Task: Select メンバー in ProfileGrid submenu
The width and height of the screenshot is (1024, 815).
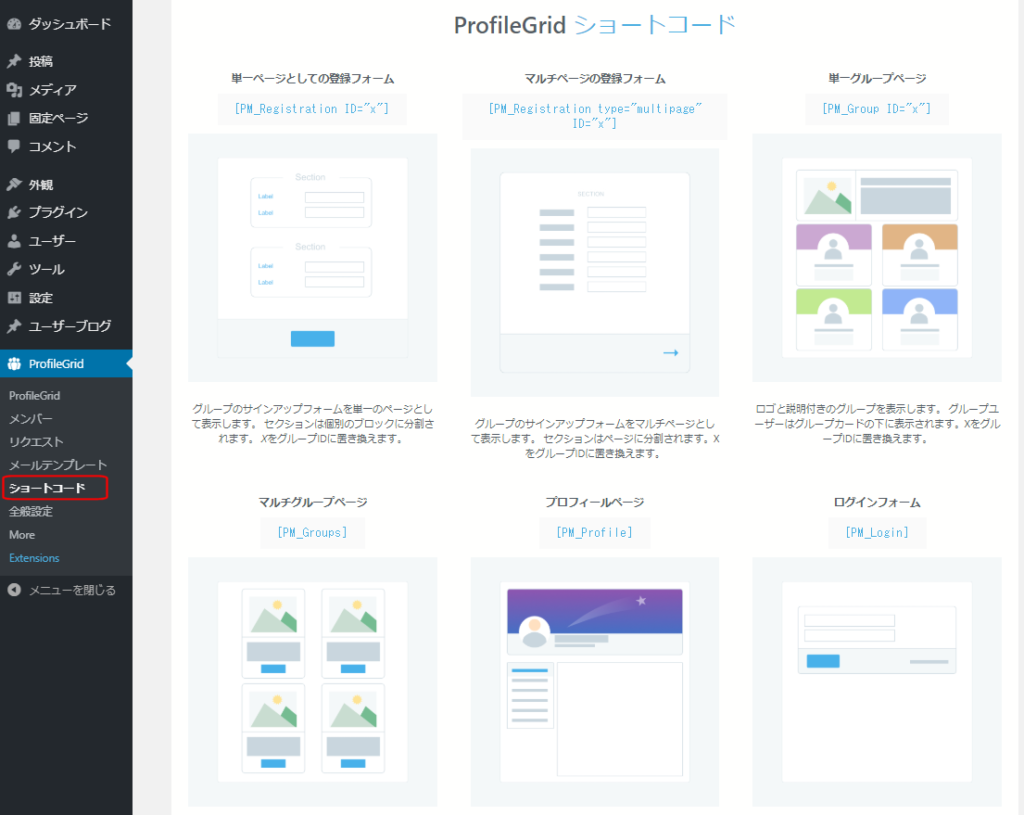Action: click(31, 419)
